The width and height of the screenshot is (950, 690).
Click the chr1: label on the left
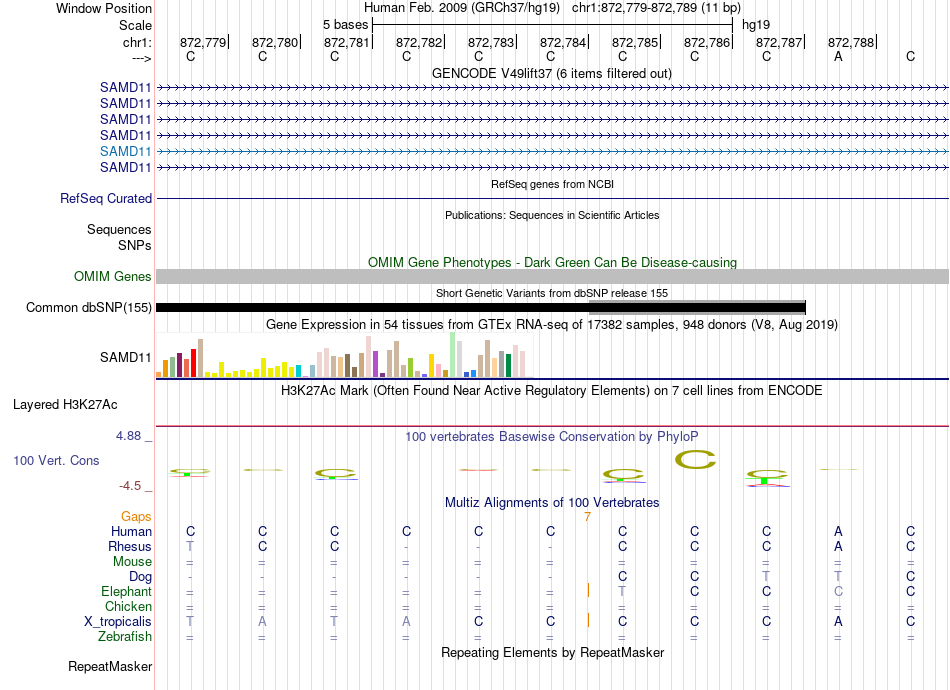(x=137, y=42)
